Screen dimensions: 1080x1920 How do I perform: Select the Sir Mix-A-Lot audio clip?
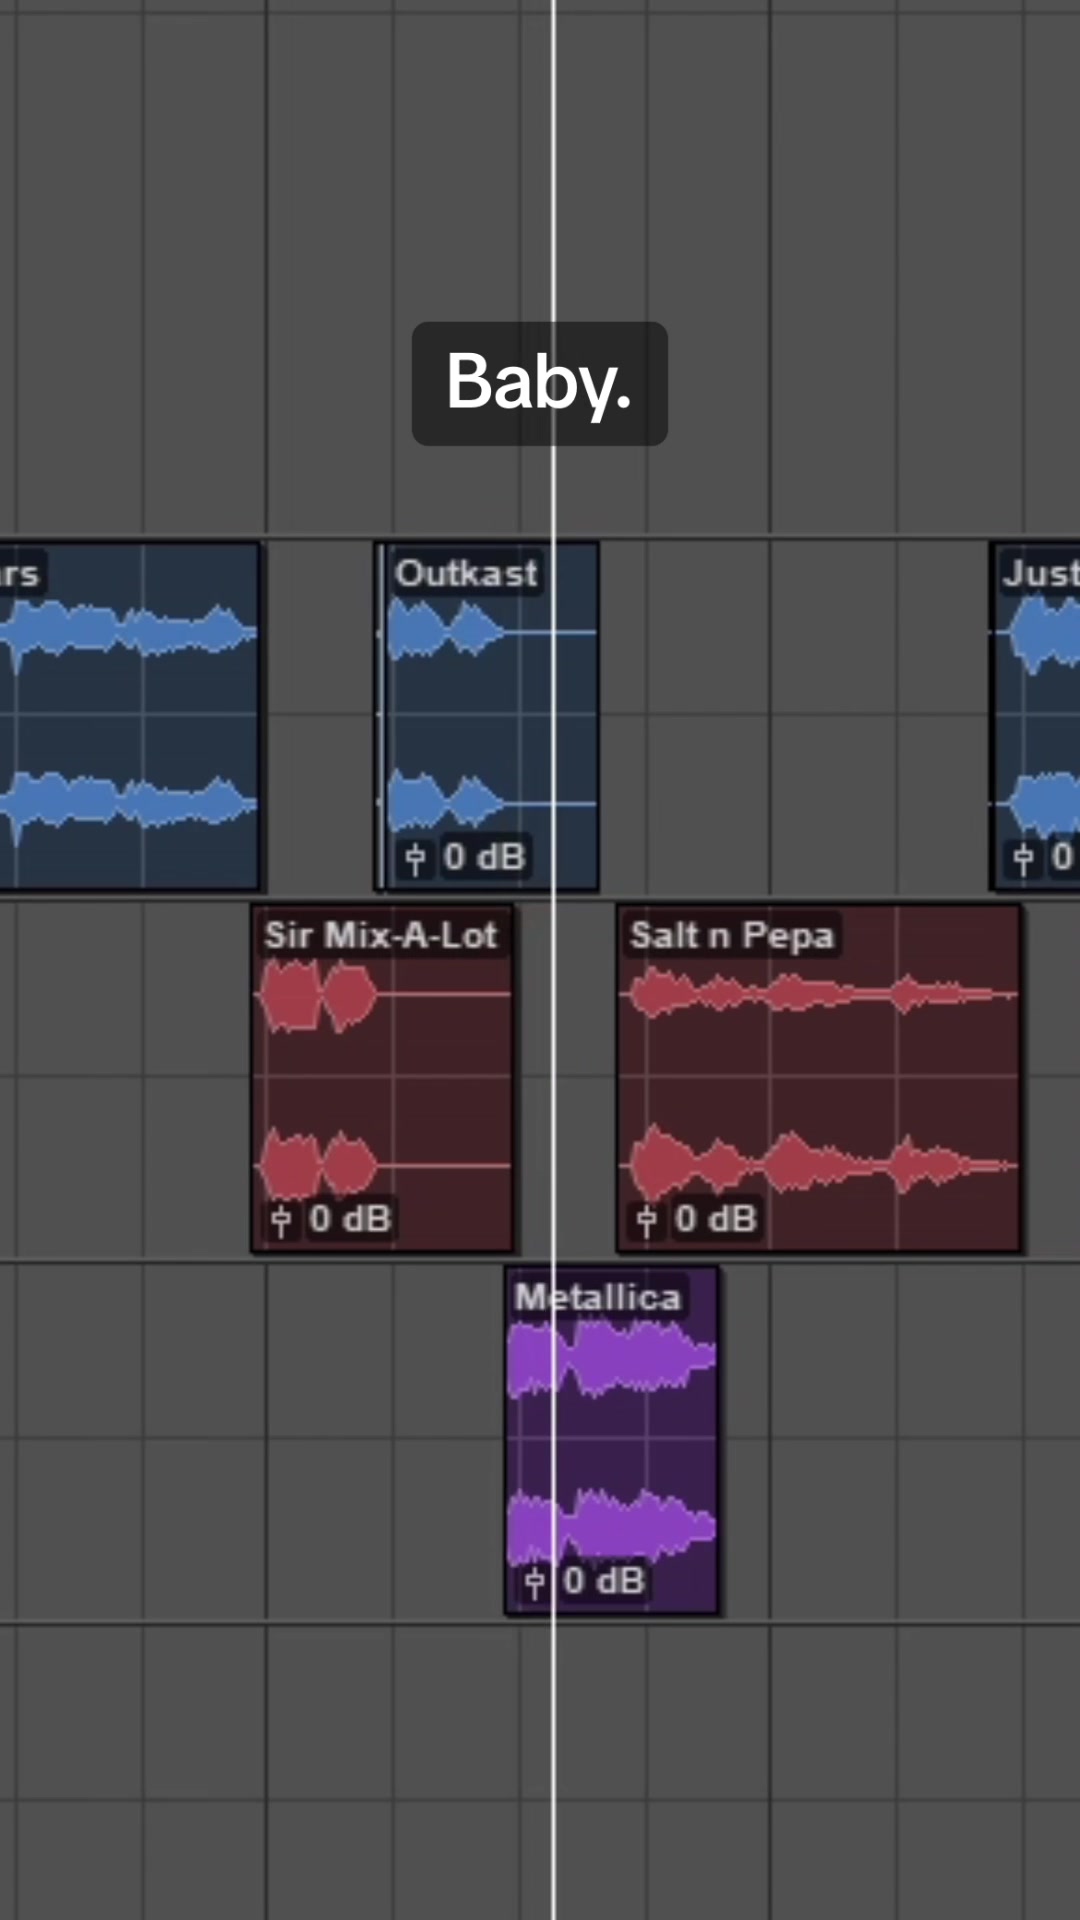click(x=383, y=1078)
